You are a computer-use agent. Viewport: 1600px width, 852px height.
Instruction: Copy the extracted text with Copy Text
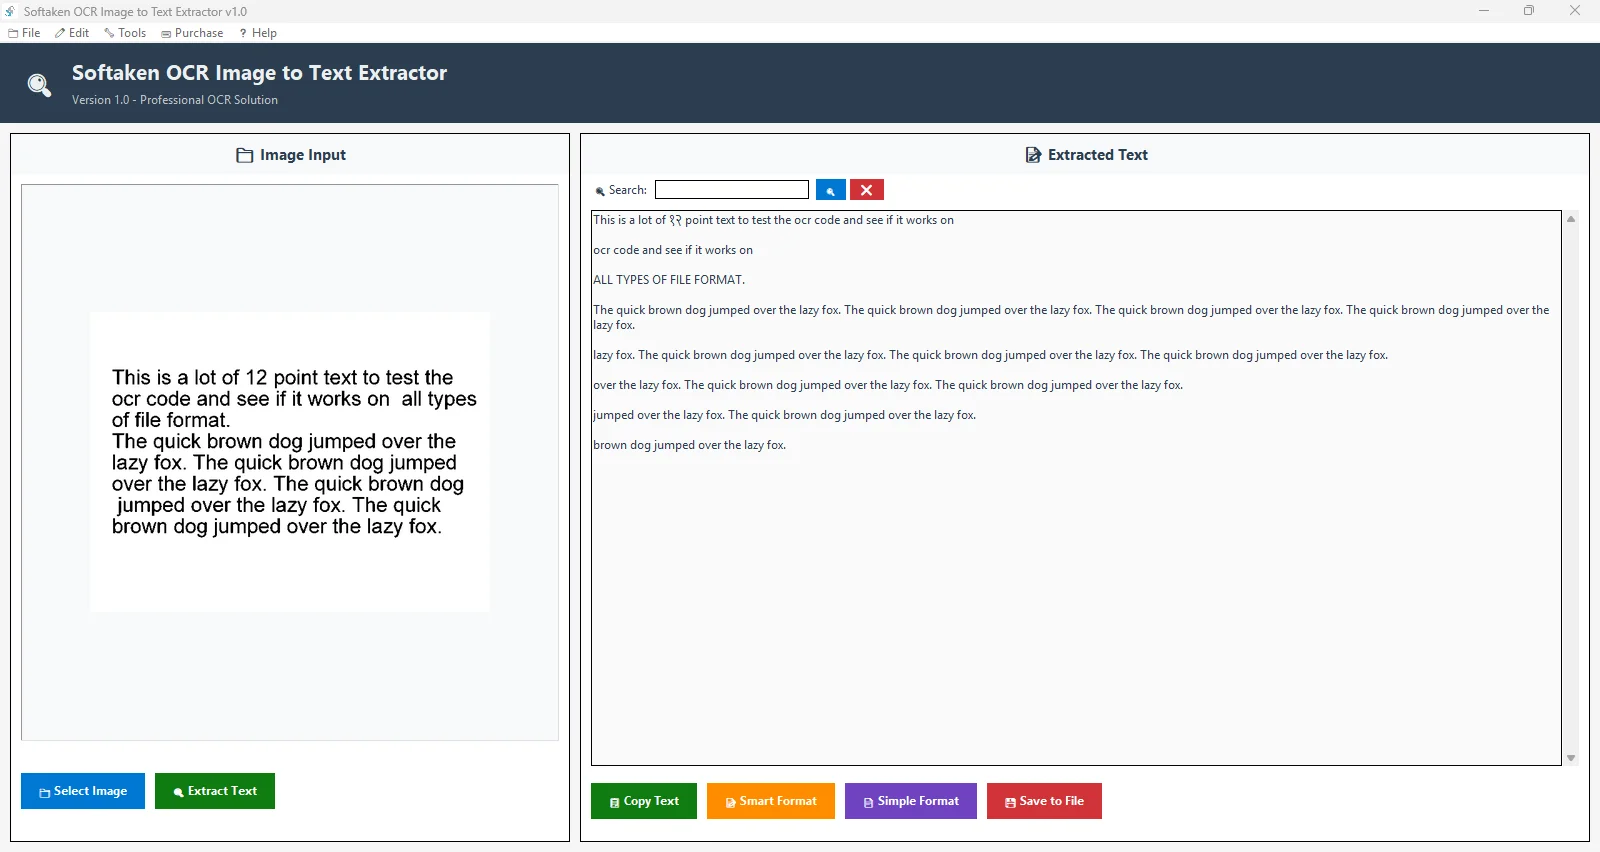click(x=644, y=801)
